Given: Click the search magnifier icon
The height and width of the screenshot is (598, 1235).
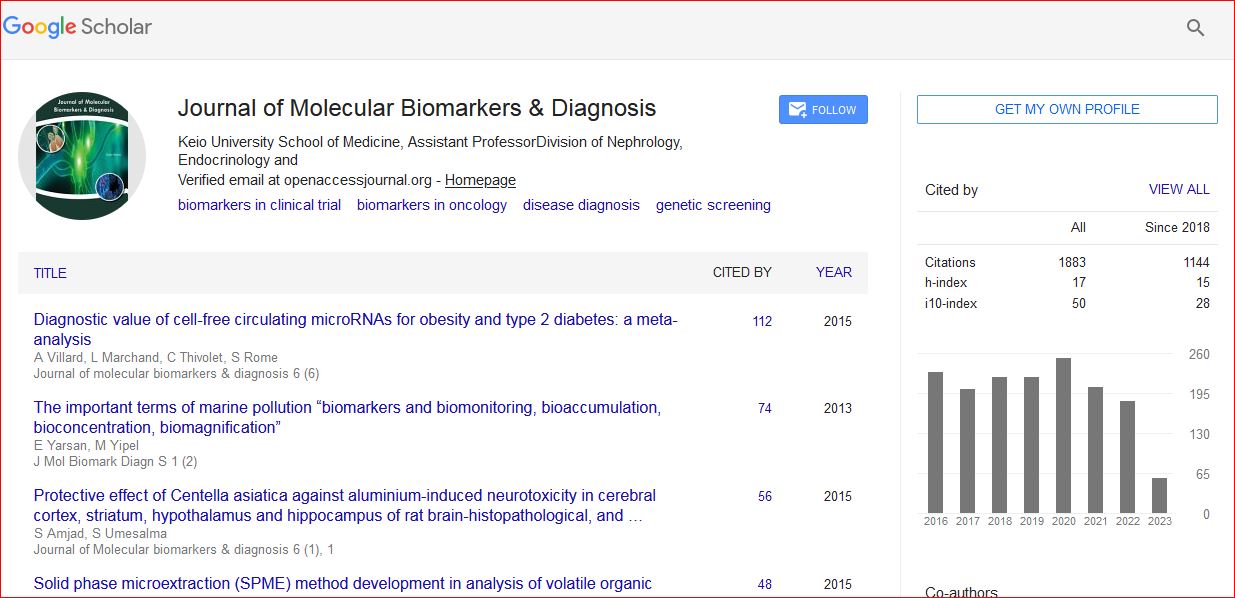Looking at the screenshot, I should pyautogui.click(x=1195, y=28).
